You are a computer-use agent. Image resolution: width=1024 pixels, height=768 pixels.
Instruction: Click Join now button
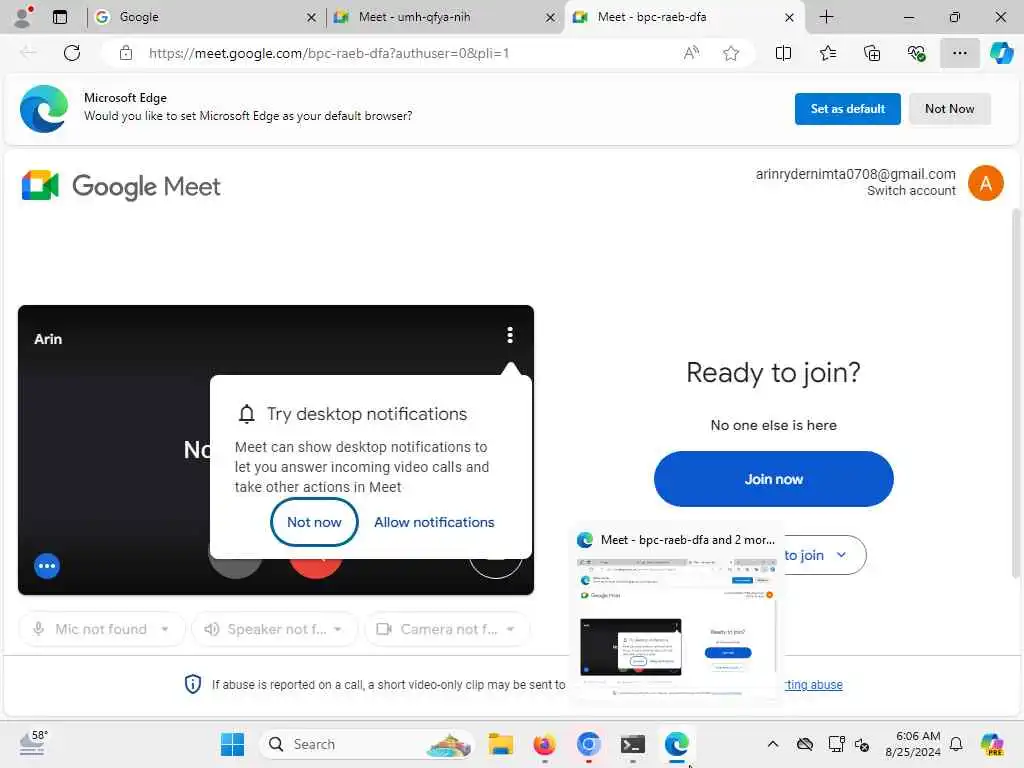(x=773, y=479)
